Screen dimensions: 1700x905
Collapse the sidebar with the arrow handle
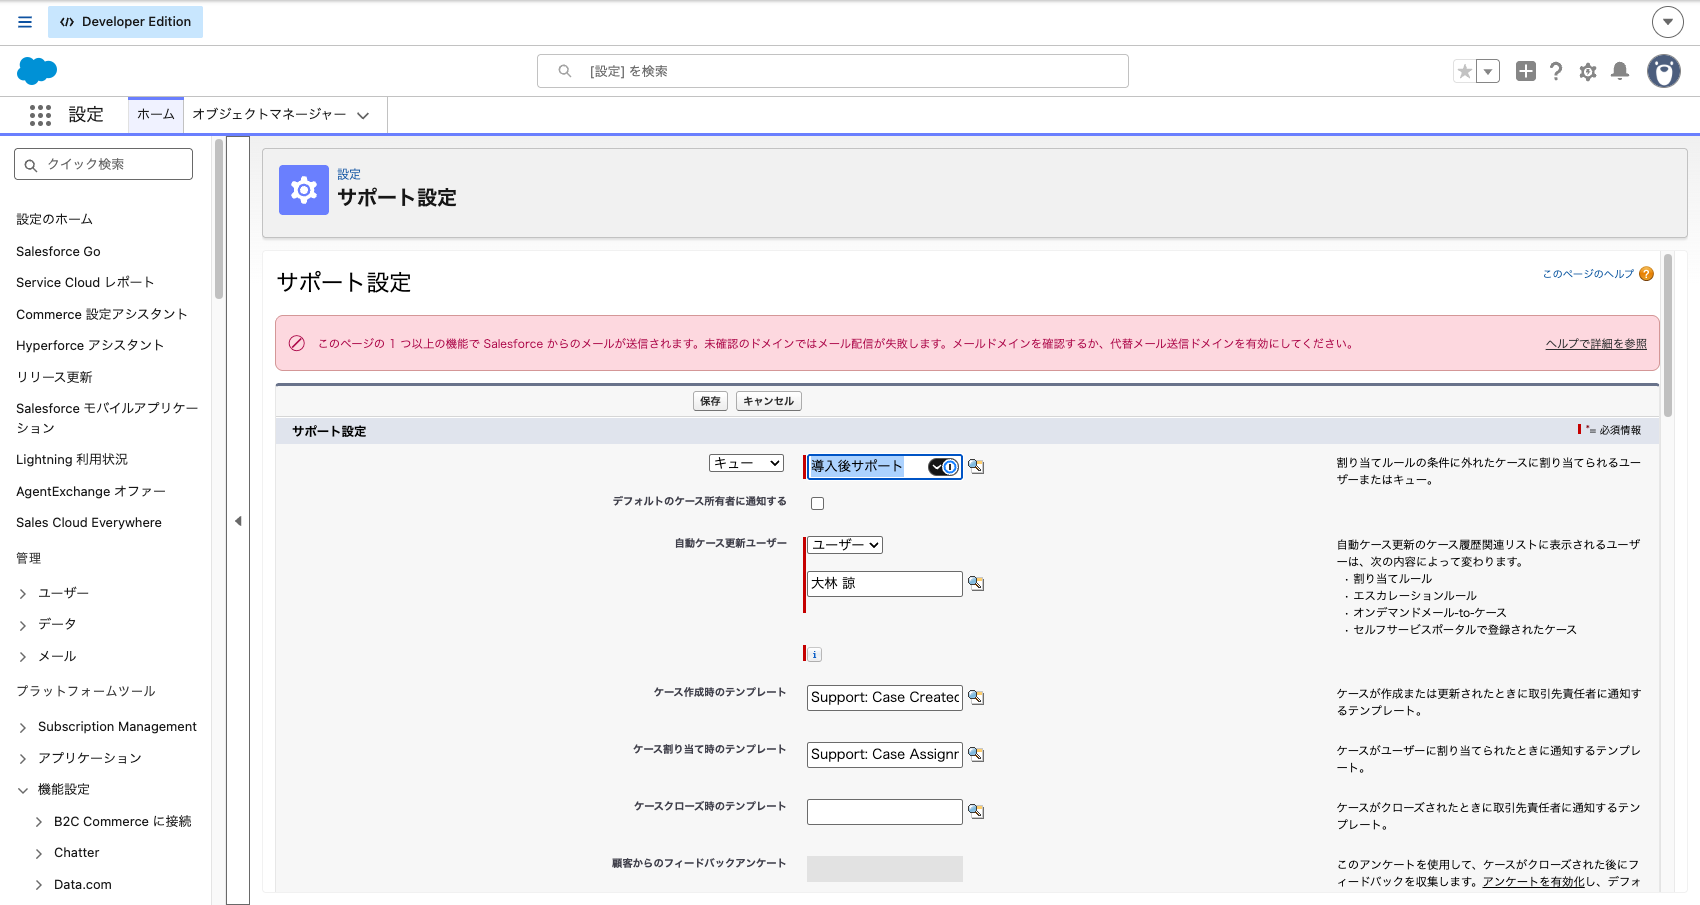[238, 521]
